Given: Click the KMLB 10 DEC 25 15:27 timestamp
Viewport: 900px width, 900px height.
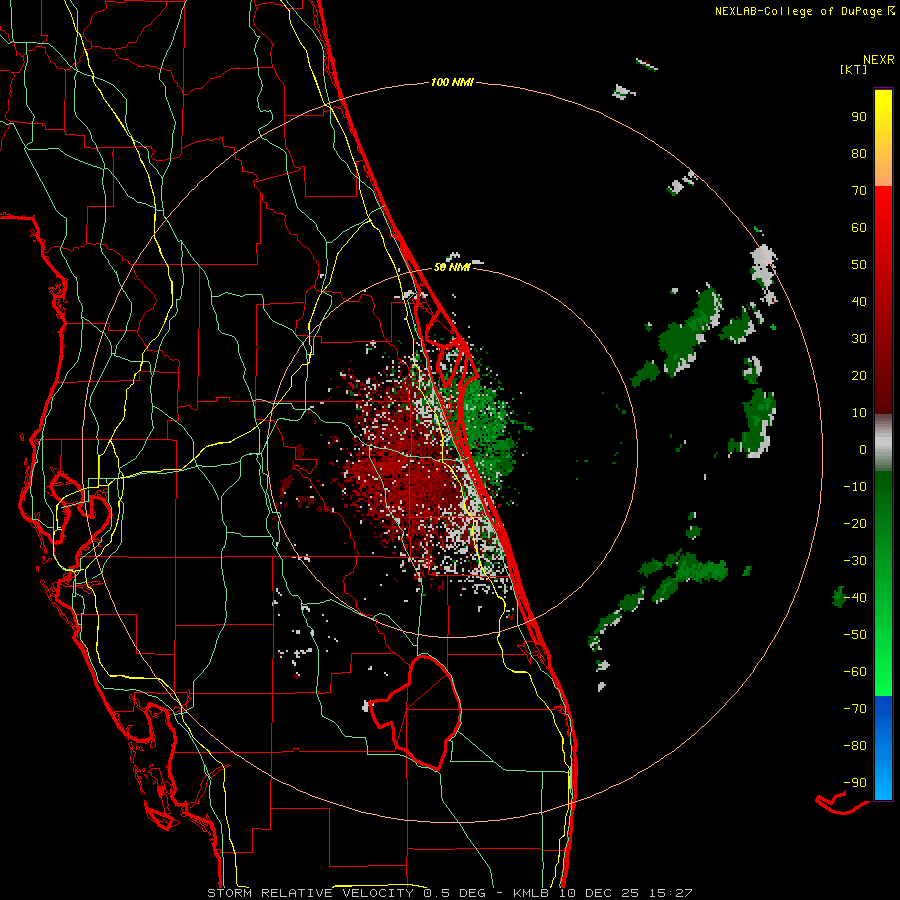Looking at the screenshot, I should [601, 893].
